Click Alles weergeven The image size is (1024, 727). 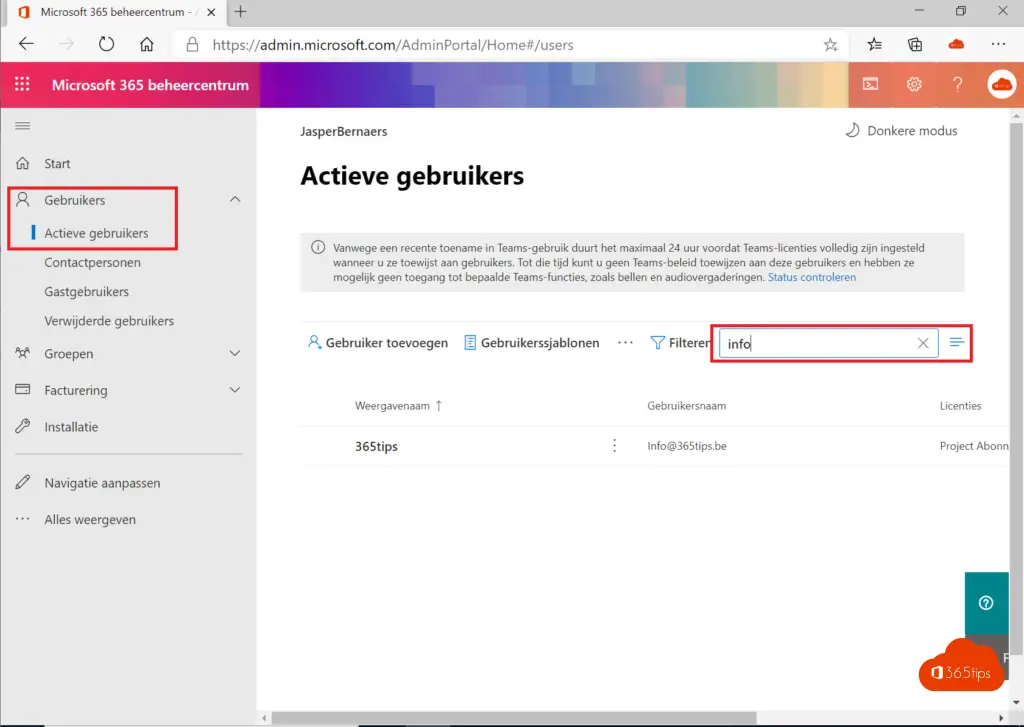90,520
